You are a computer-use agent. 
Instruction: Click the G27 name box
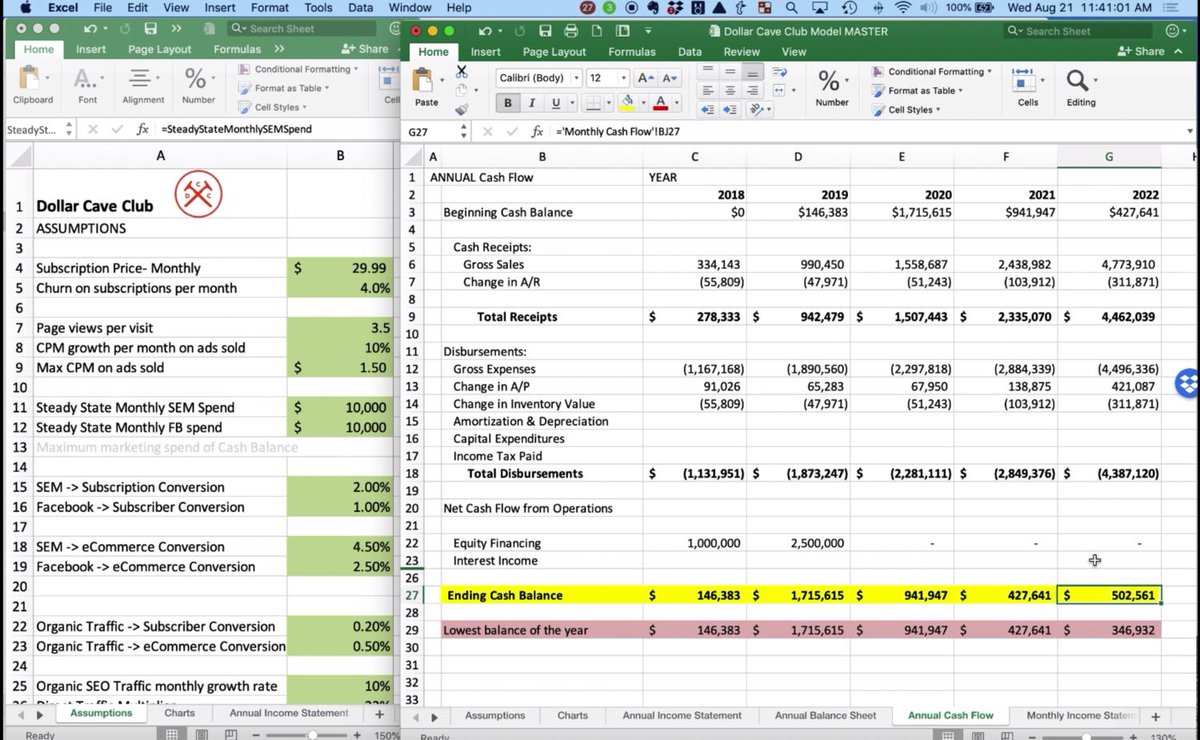point(430,132)
